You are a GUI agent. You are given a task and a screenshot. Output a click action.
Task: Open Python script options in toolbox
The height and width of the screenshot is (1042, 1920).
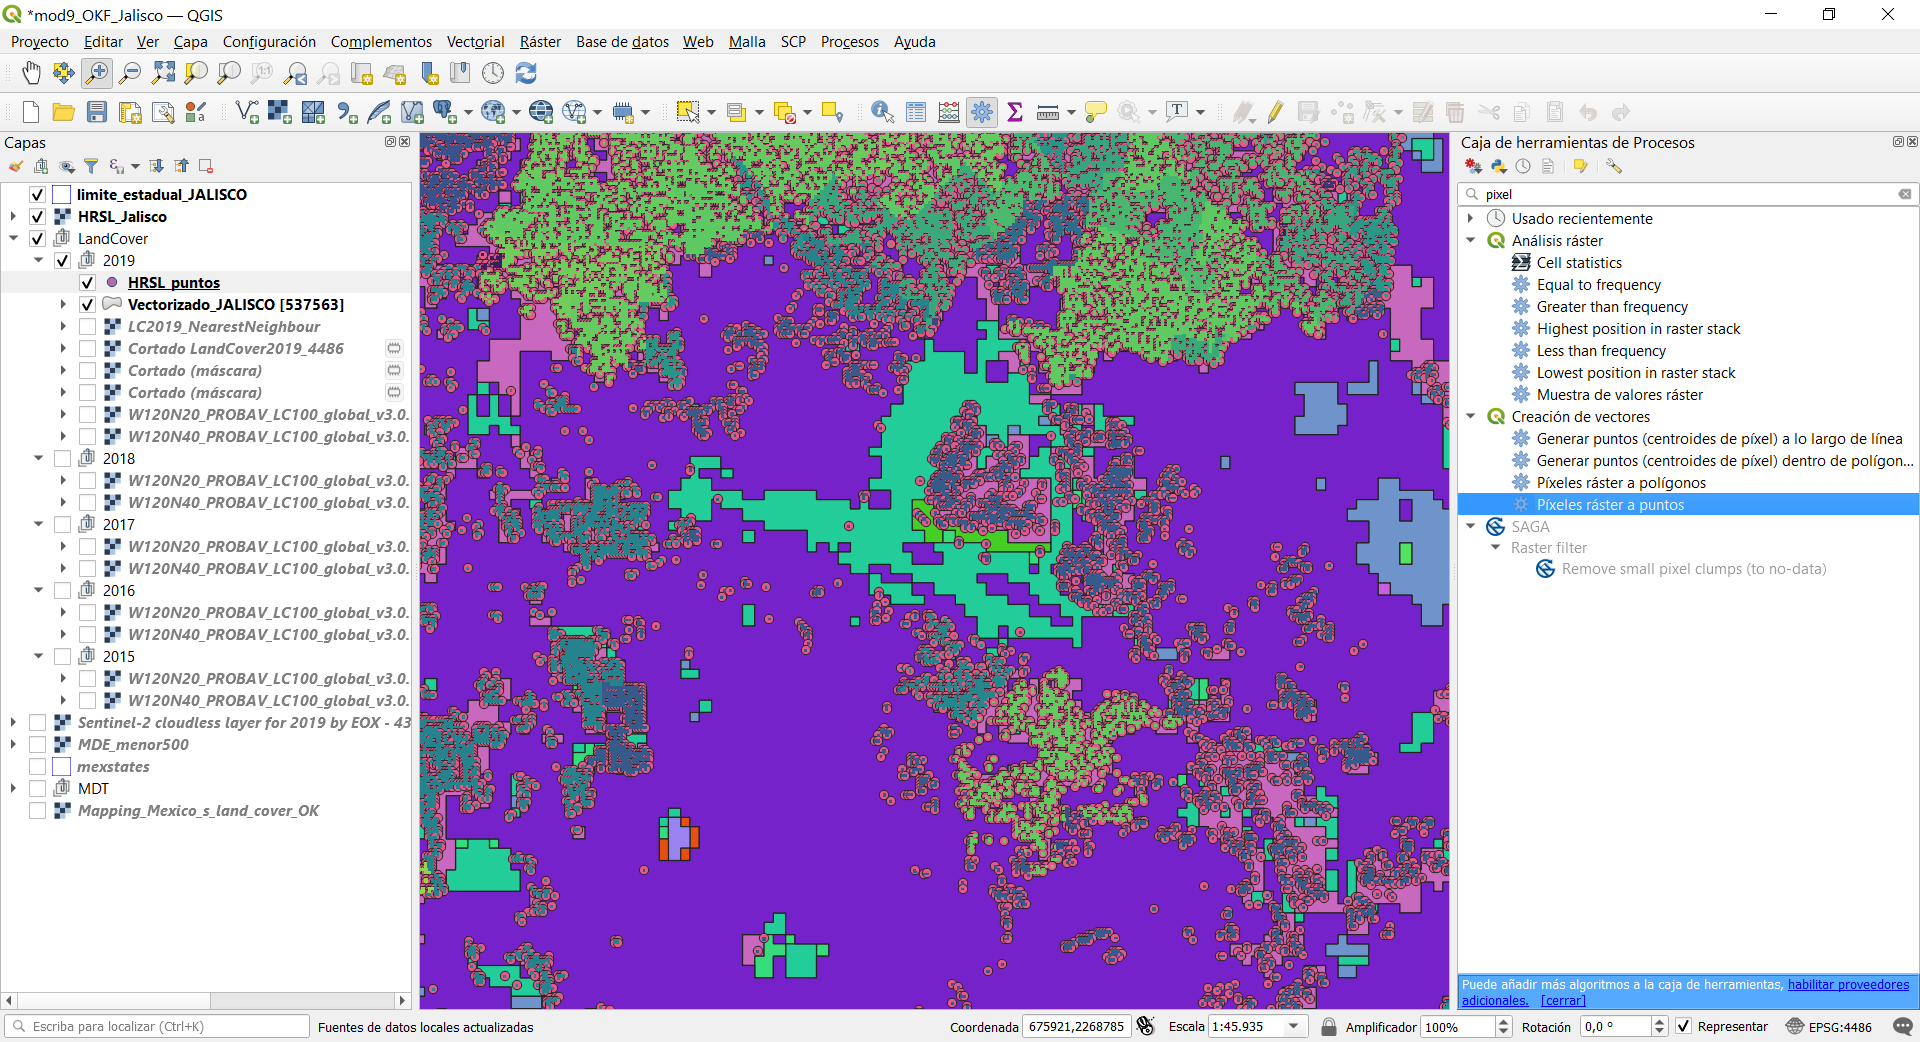(x=1498, y=166)
